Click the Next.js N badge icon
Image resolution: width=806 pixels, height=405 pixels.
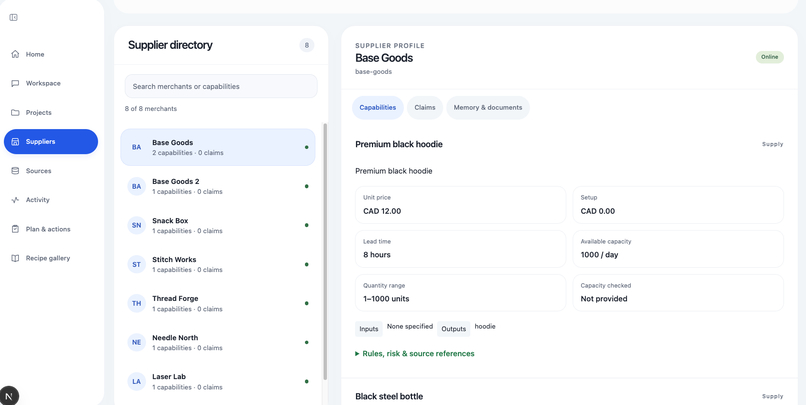[9, 396]
